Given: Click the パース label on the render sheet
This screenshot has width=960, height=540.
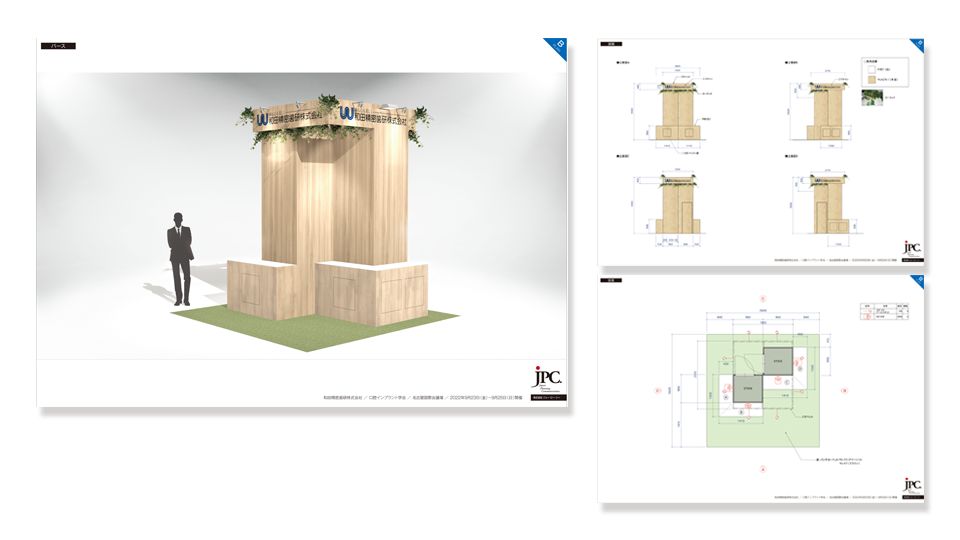Looking at the screenshot, I should (x=58, y=46).
